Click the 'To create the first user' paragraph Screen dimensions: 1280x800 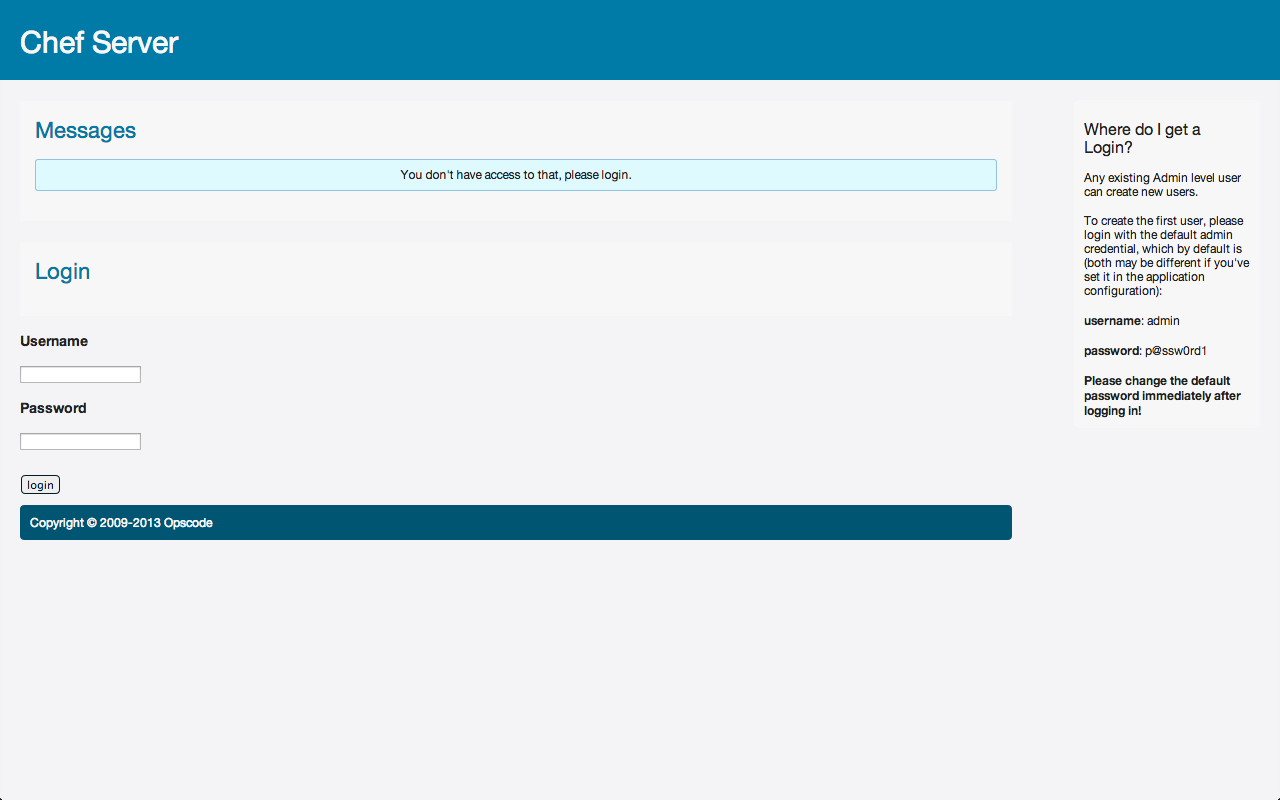coord(1166,256)
